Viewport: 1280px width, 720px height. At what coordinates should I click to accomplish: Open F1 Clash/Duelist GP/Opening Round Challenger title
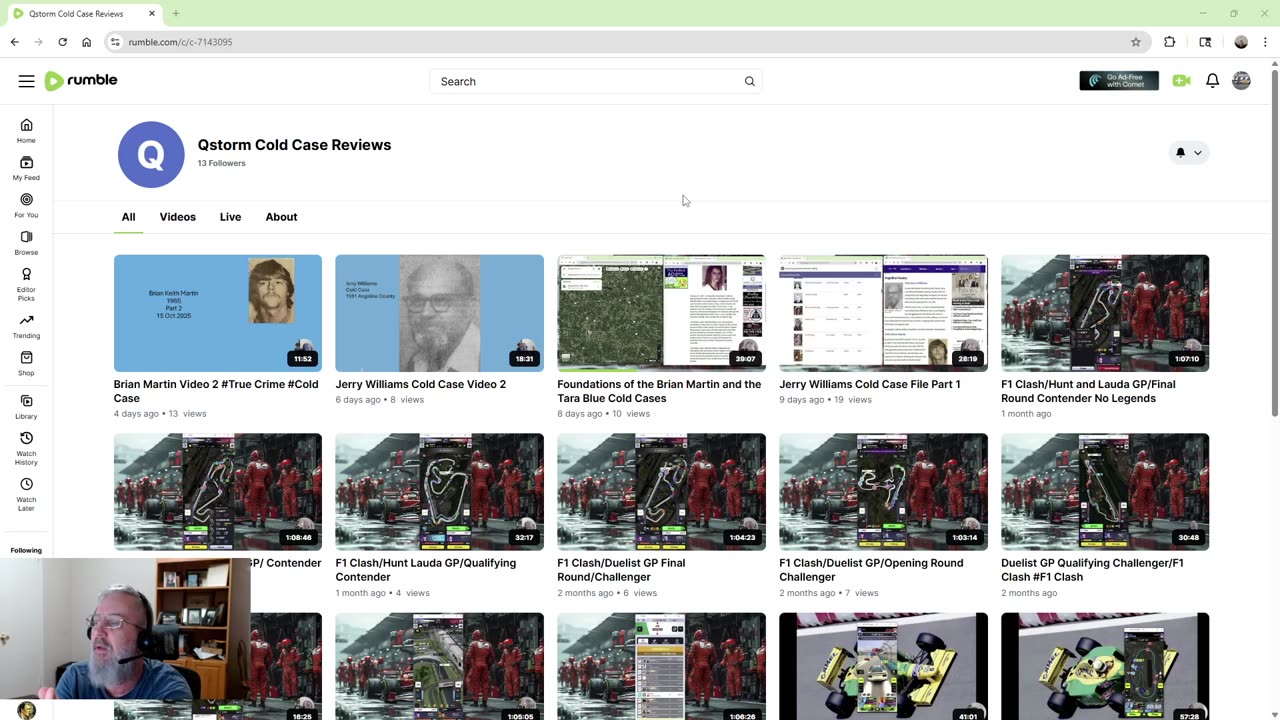871,570
